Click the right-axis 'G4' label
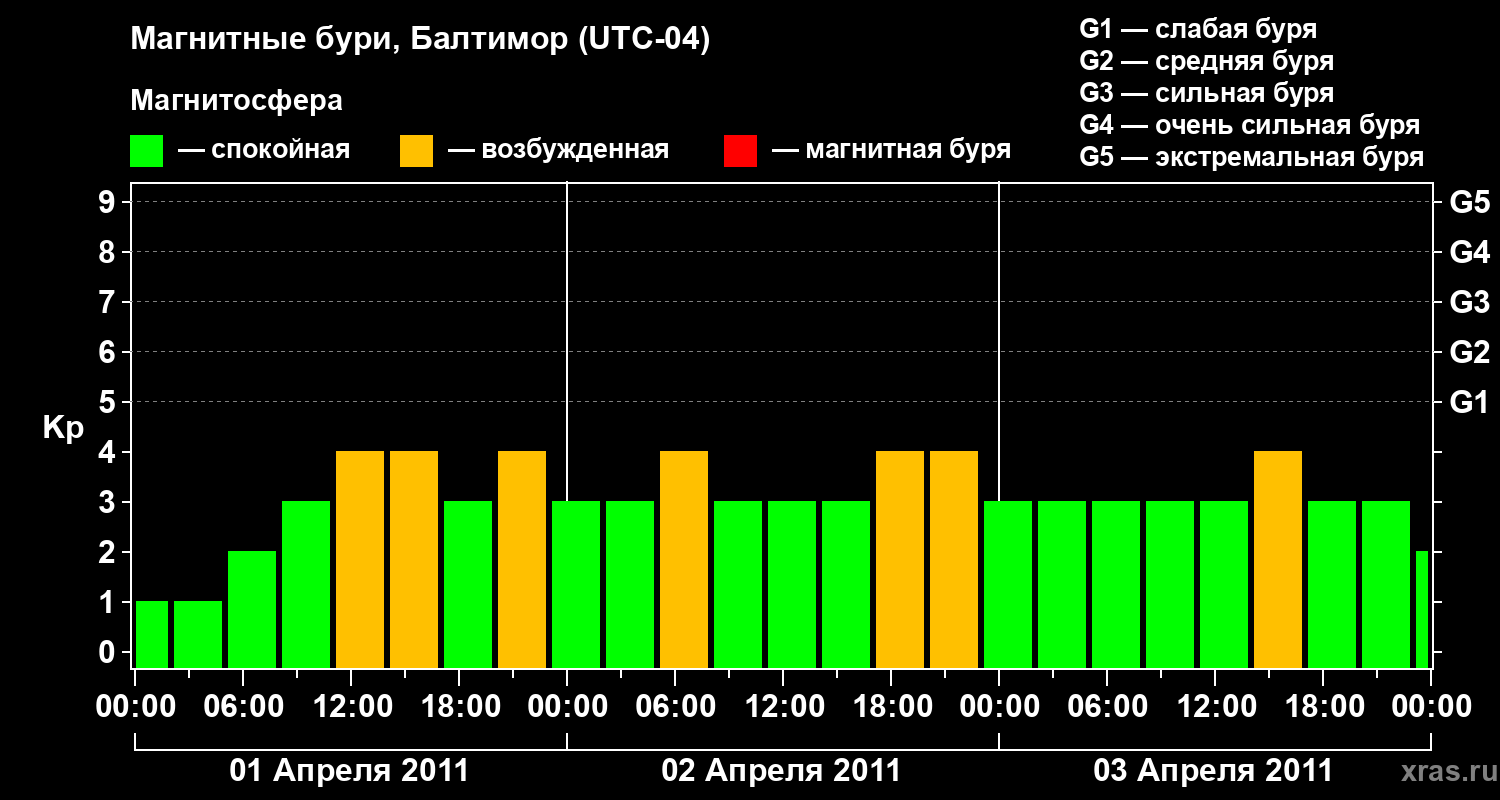The height and width of the screenshot is (800, 1500). 1470,252
